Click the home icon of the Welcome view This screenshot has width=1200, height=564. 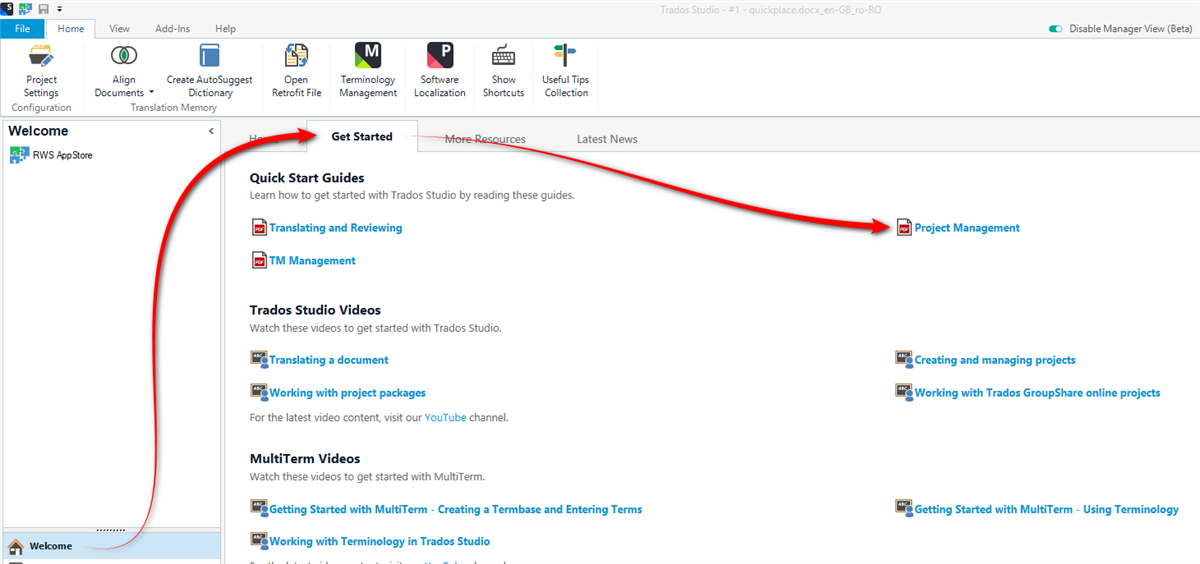(x=16, y=546)
